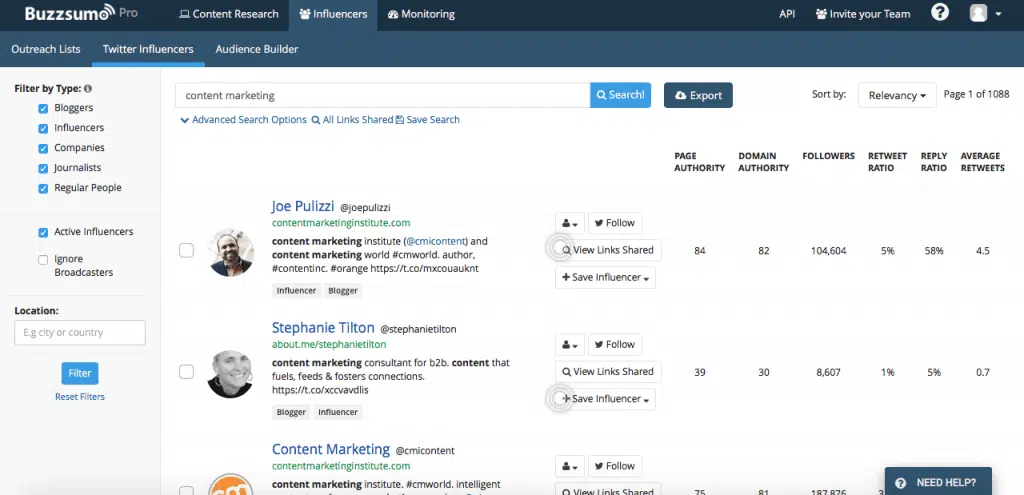
Task: Click the Filter by Type info icon
Action: coord(88,89)
